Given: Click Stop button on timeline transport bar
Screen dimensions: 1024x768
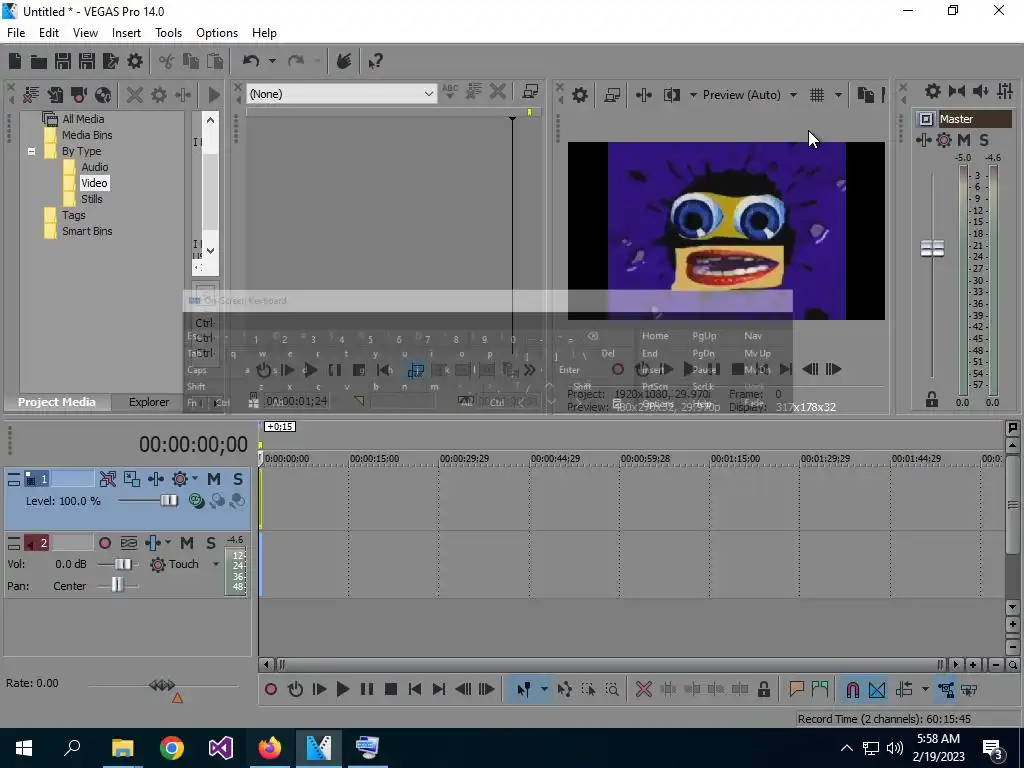Looking at the screenshot, I should click(391, 689).
